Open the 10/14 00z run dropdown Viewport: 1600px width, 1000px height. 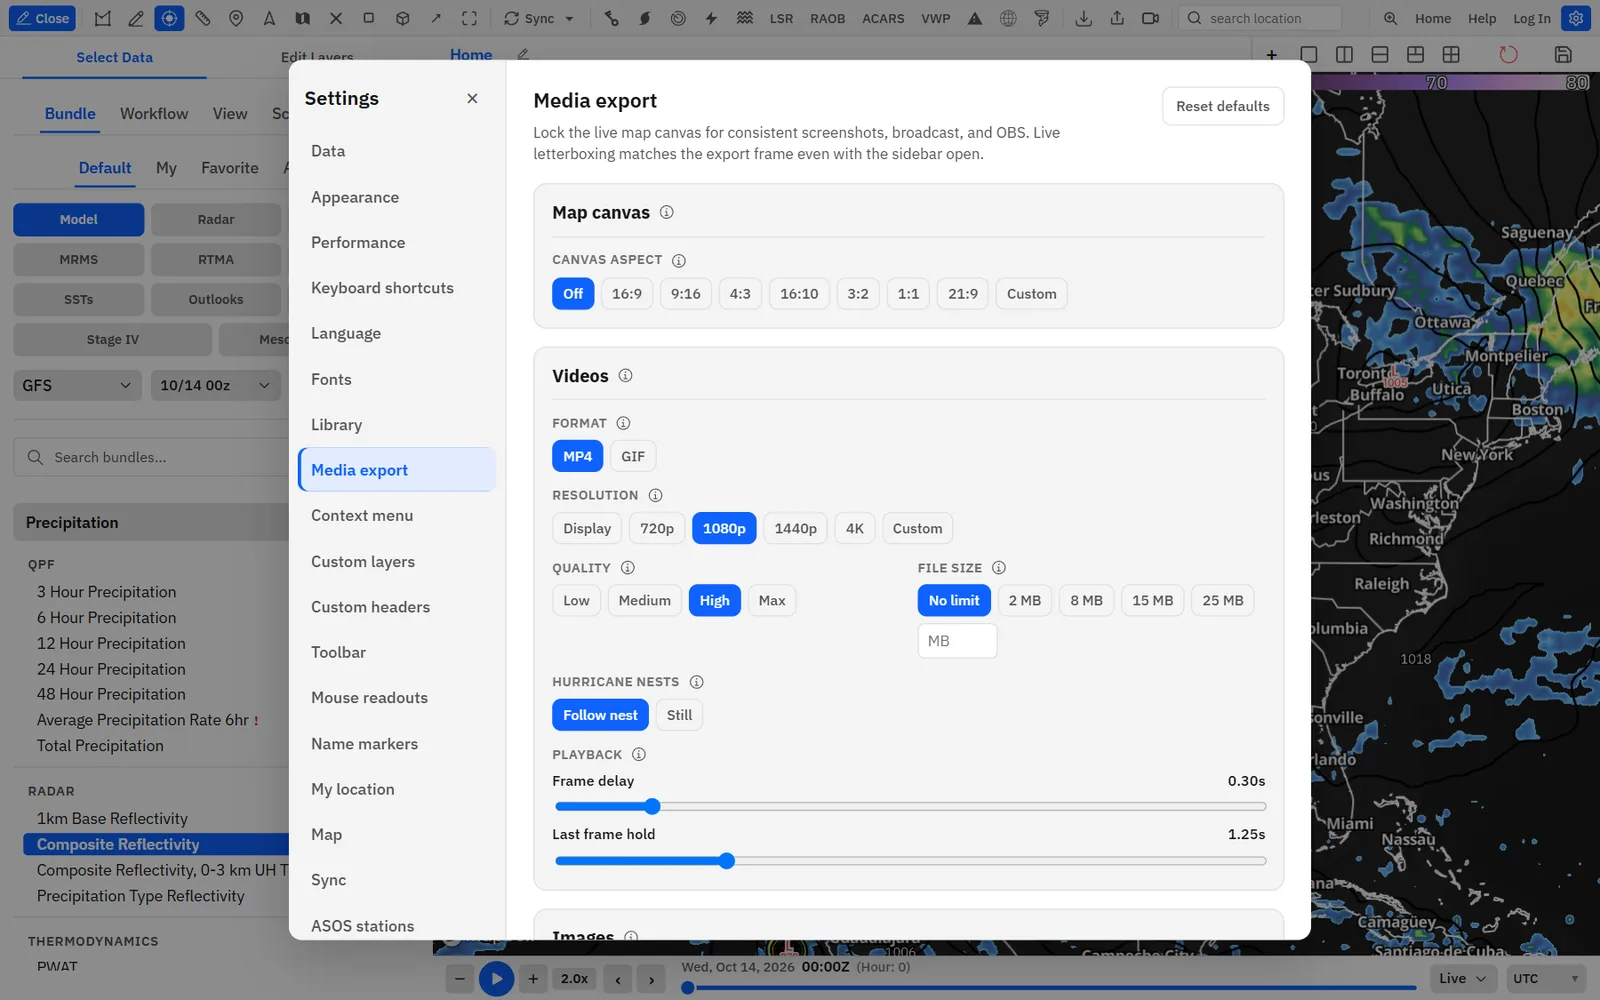(215, 385)
